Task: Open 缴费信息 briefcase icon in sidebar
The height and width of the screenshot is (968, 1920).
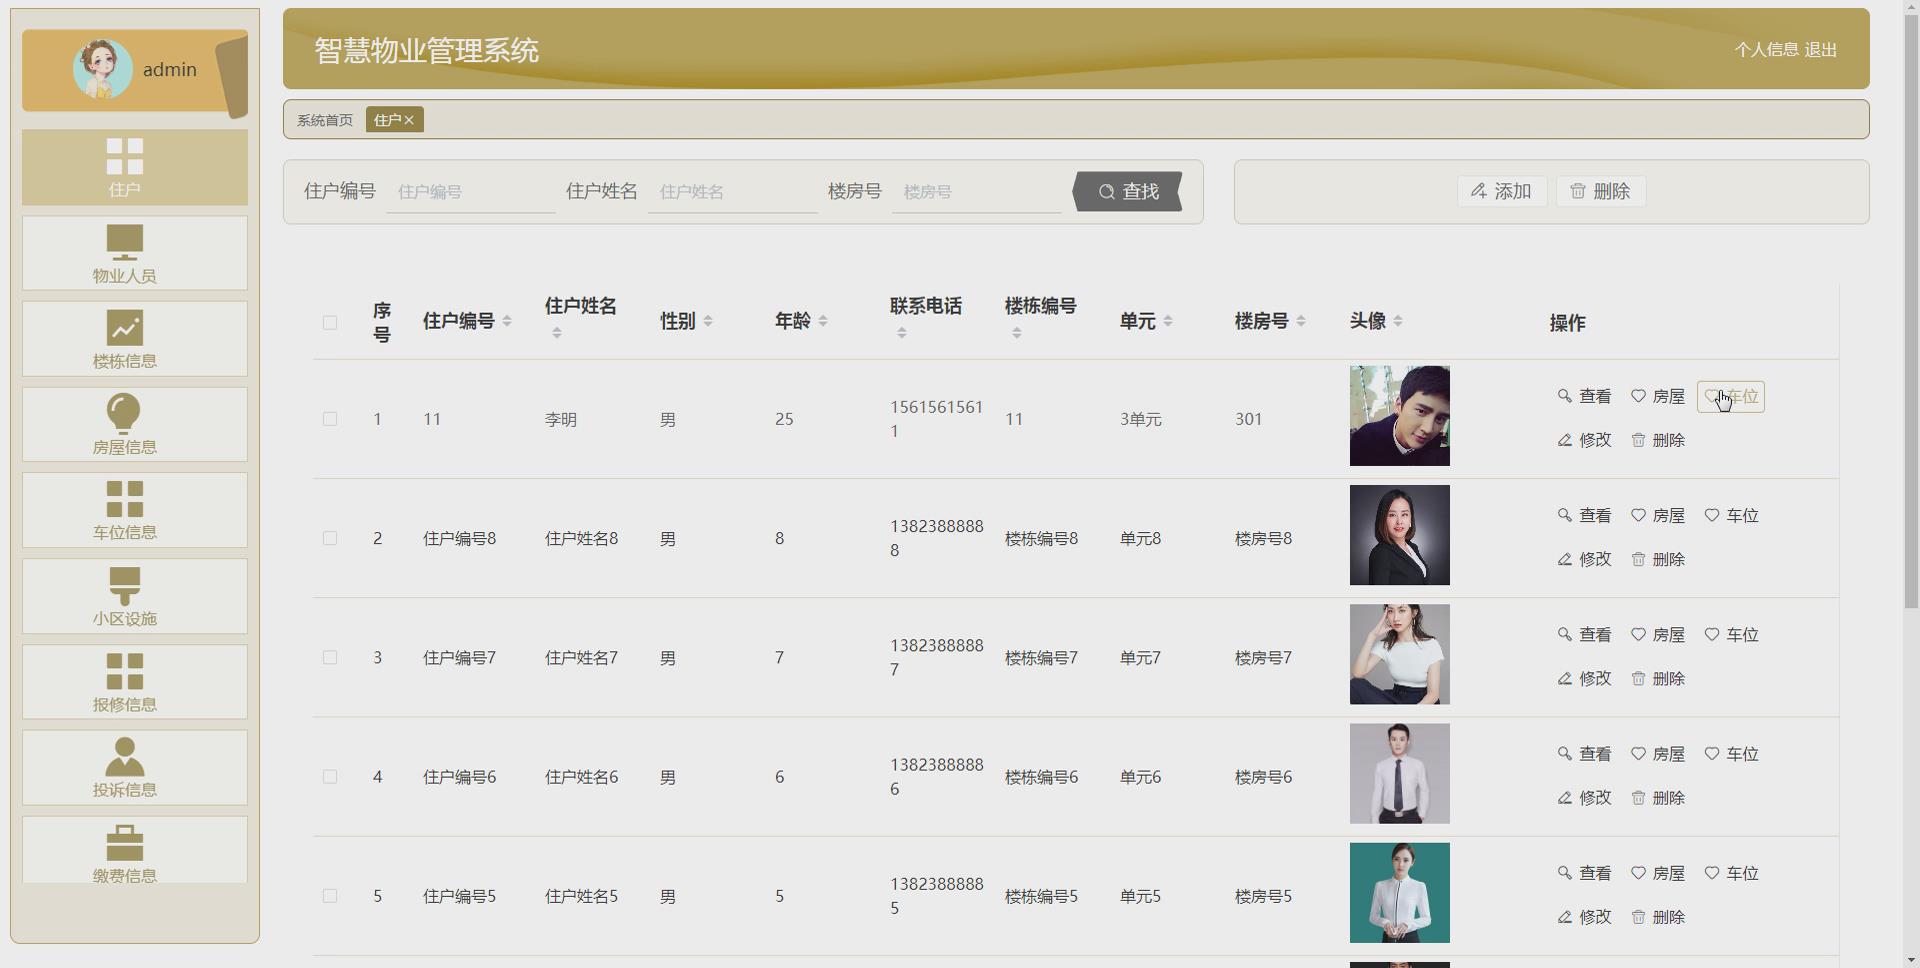Action: (125, 843)
